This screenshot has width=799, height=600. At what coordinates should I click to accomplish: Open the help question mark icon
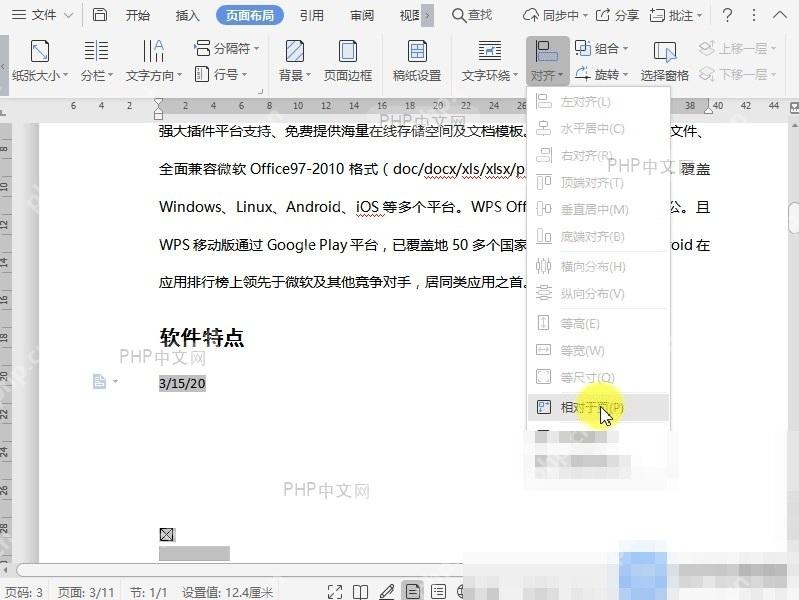coord(727,15)
